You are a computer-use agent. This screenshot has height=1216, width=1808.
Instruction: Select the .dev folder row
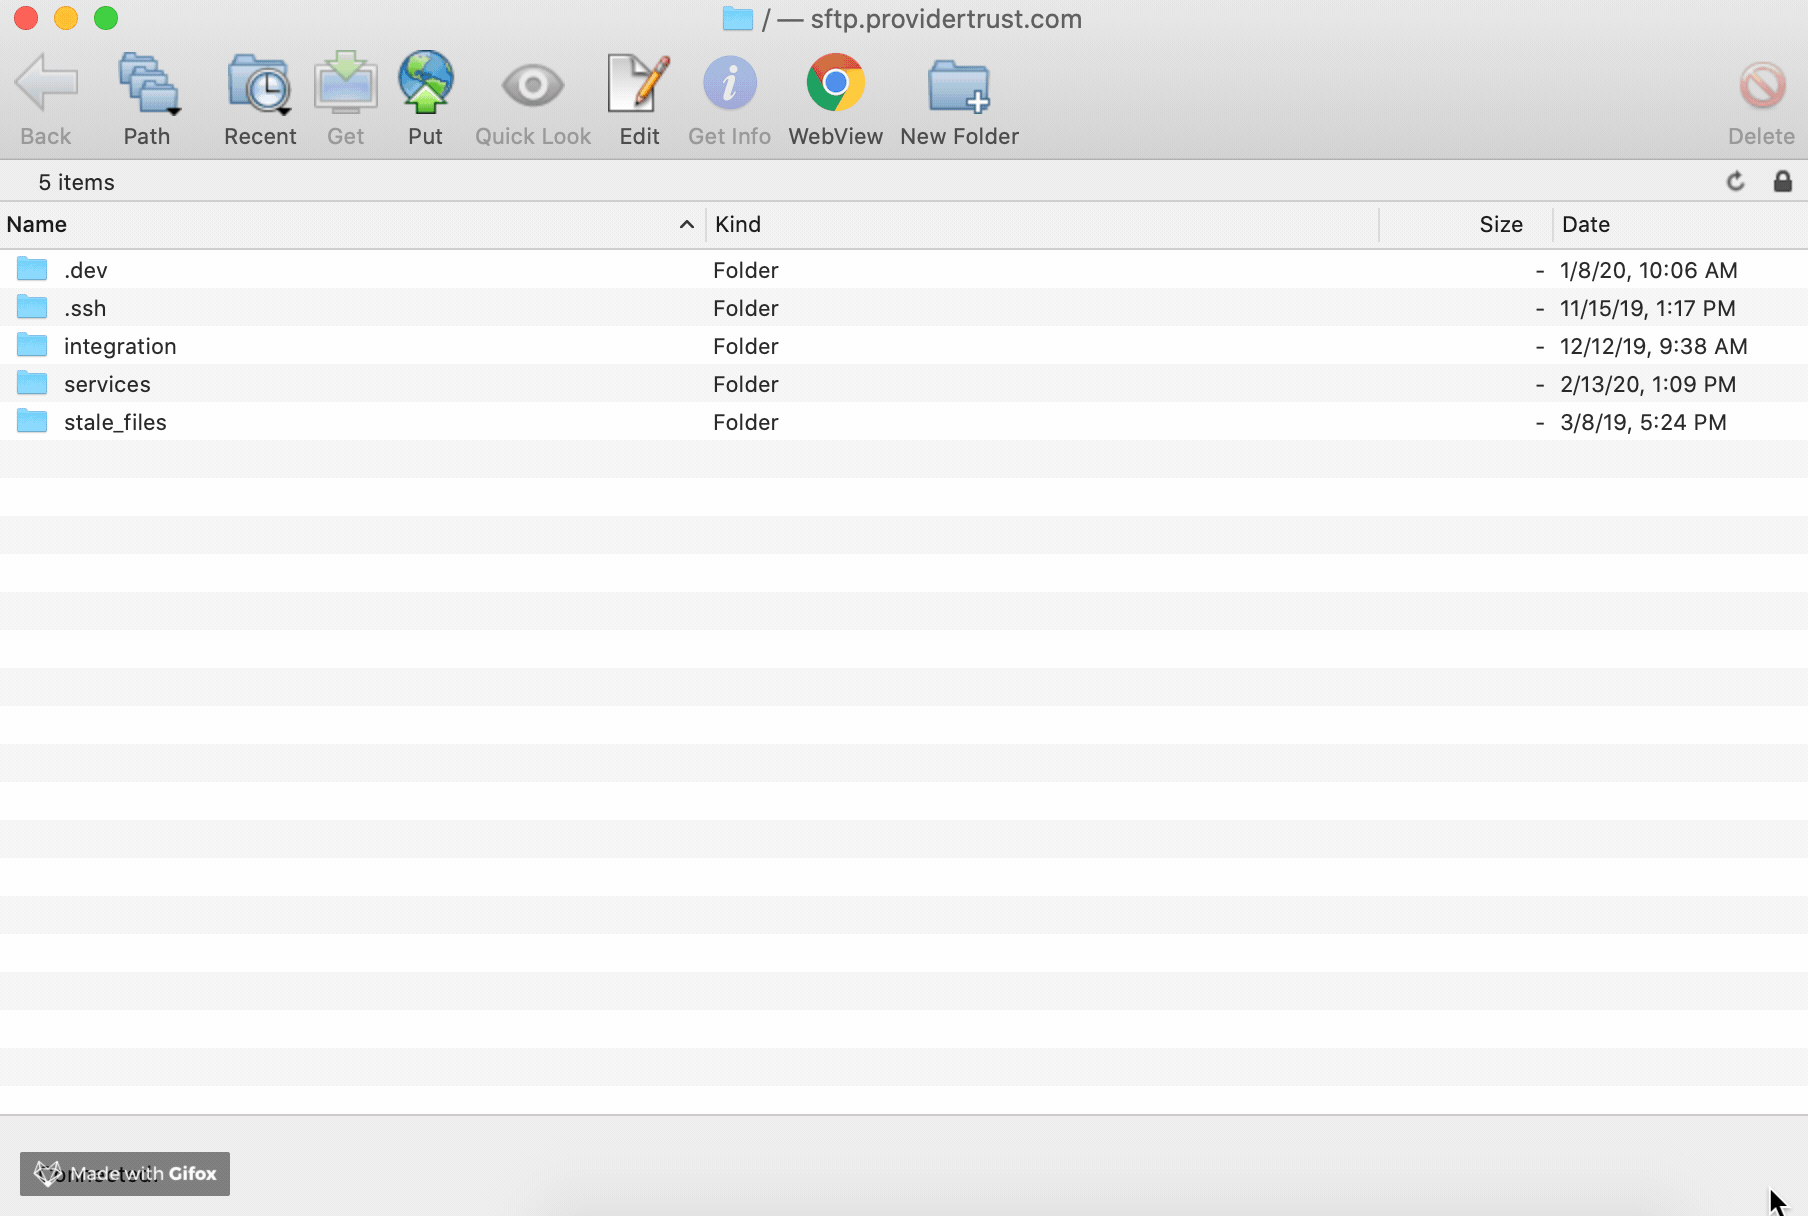(904, 270)
